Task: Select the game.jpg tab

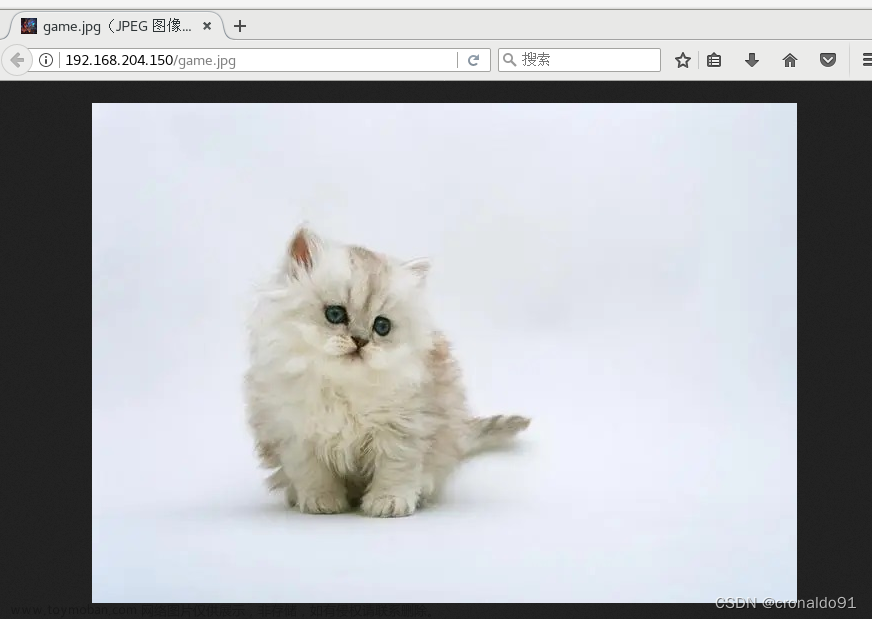Action: (116, 26)
